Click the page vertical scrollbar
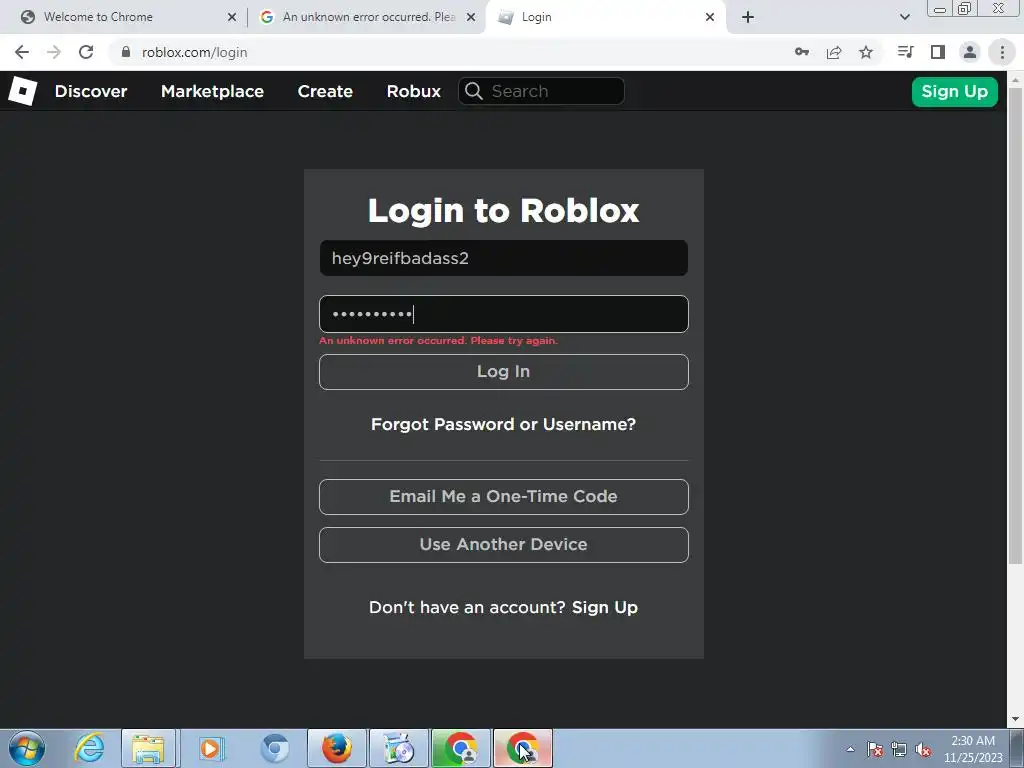Viewport: 1024px width, 768px height. tap(1016, 327)
